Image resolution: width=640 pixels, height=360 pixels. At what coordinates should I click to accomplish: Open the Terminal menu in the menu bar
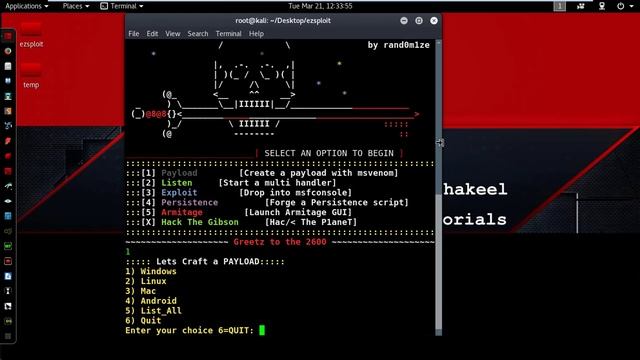(x=229, y=34)
